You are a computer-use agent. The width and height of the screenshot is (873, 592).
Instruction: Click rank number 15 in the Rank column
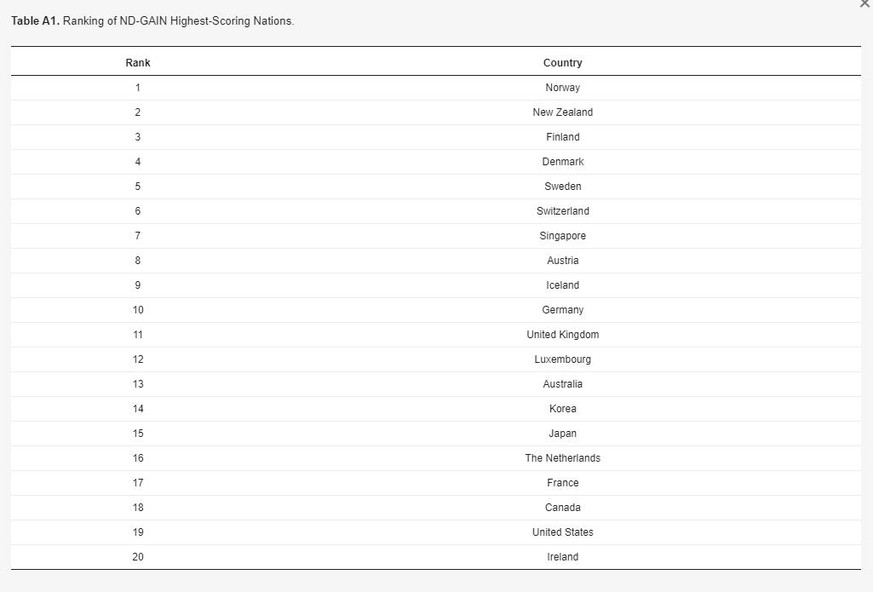[x=138, y=433]
